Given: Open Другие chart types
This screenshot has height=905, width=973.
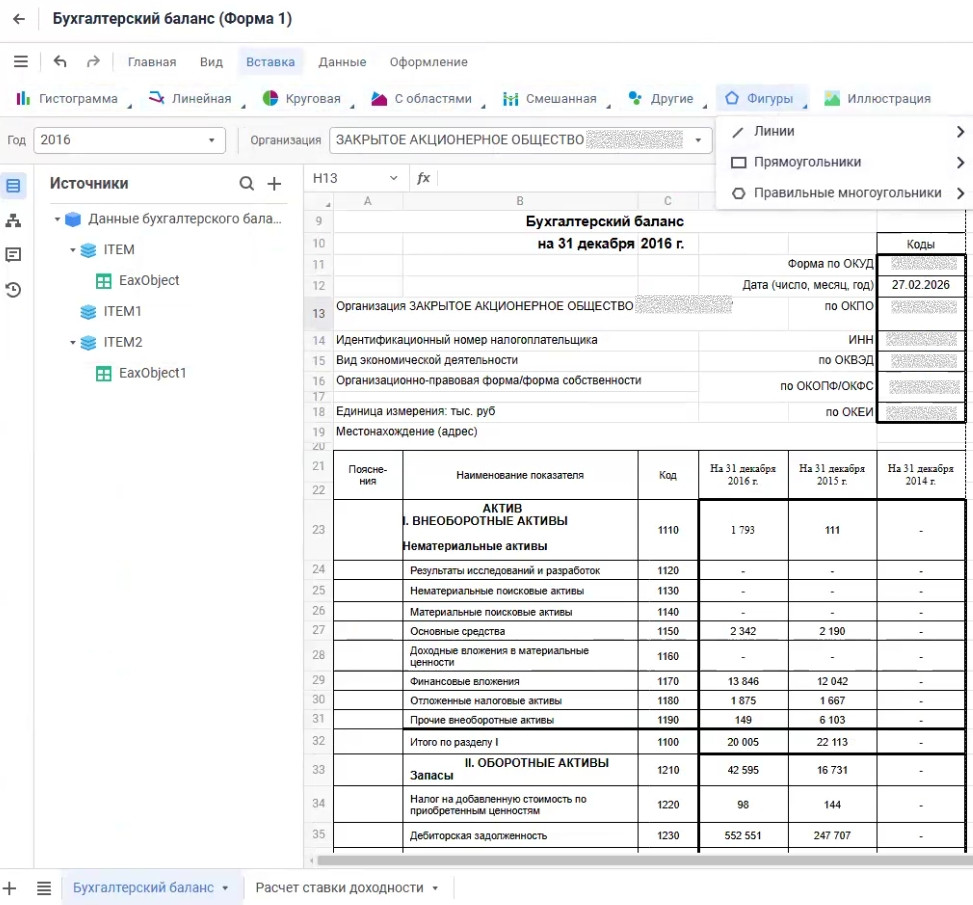Looking at the screenshot, I should [667, 99].
